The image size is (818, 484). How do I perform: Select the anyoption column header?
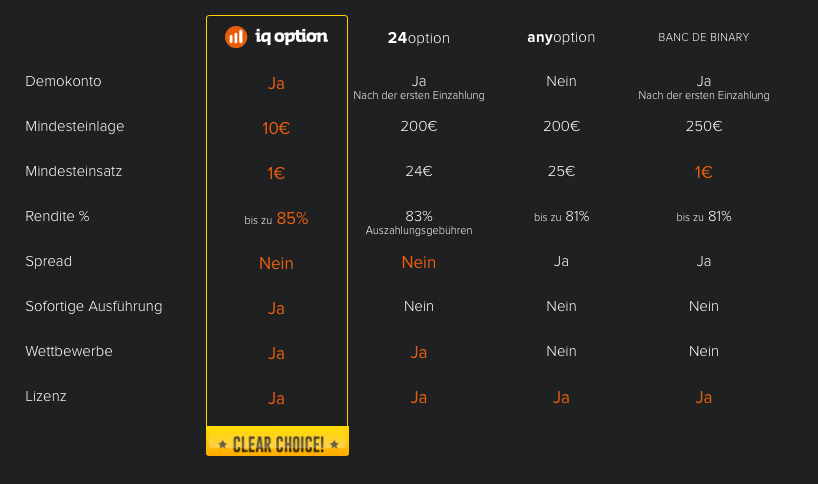click(x=561, y=38)
